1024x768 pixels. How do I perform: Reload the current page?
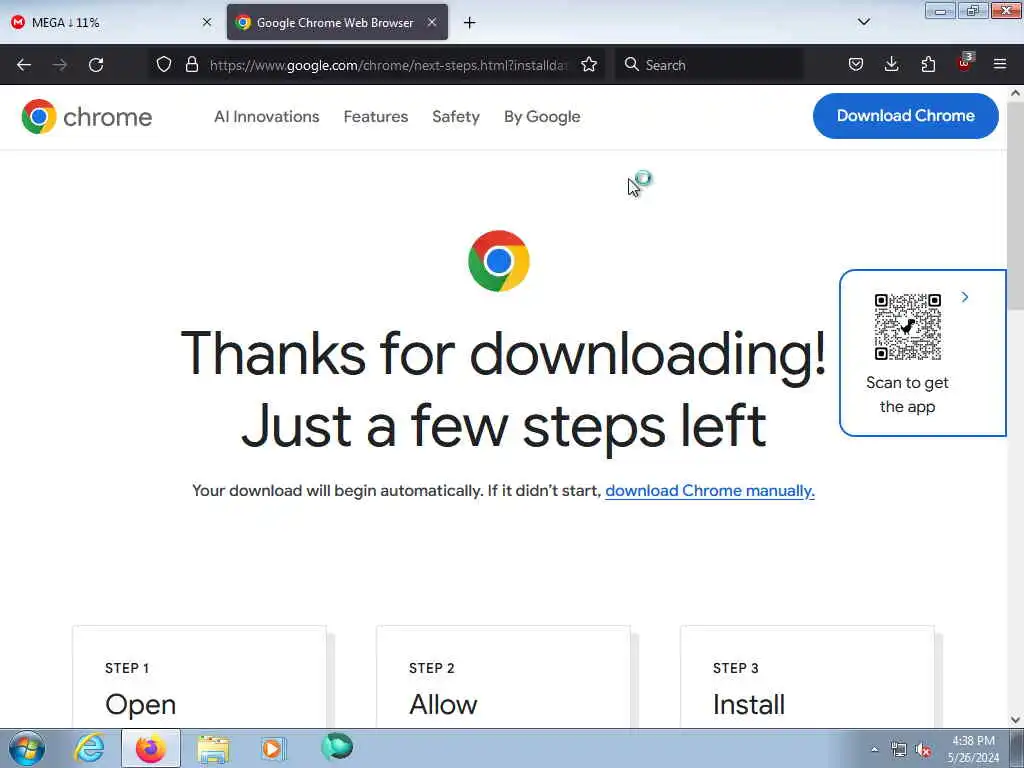coord(96,65)
